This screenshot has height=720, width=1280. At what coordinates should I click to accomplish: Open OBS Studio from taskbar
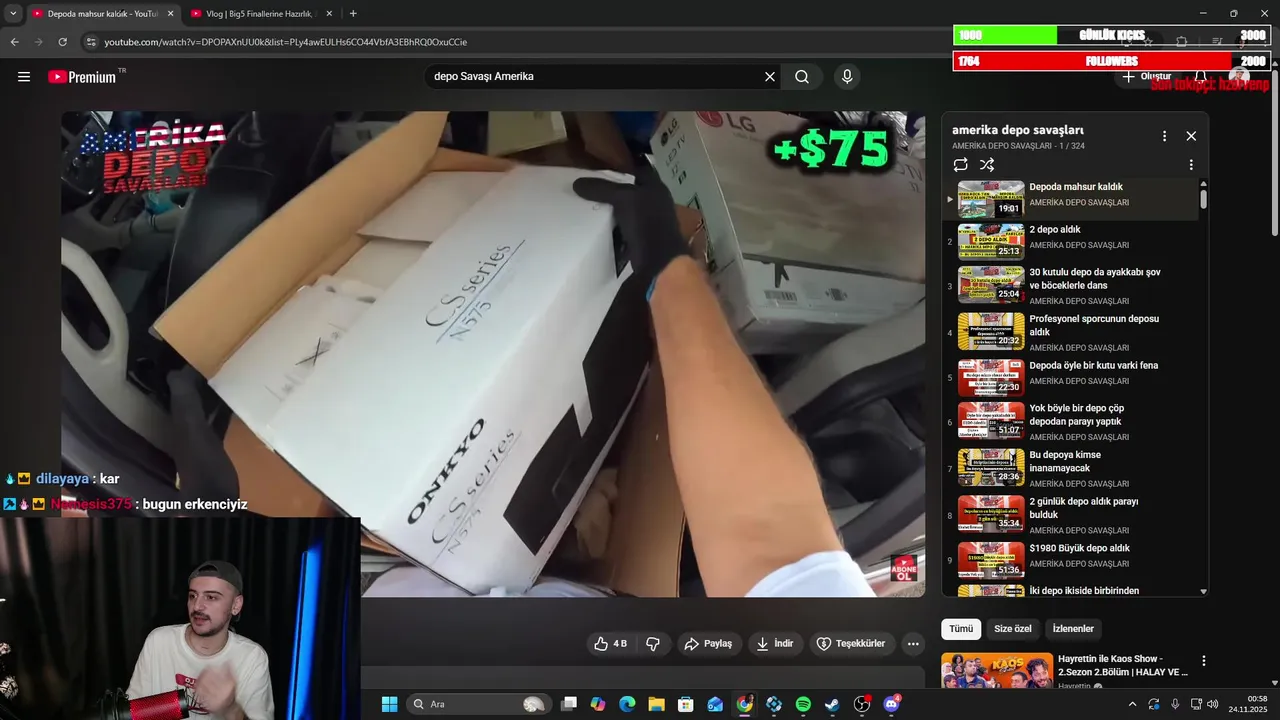click(861, 704)
